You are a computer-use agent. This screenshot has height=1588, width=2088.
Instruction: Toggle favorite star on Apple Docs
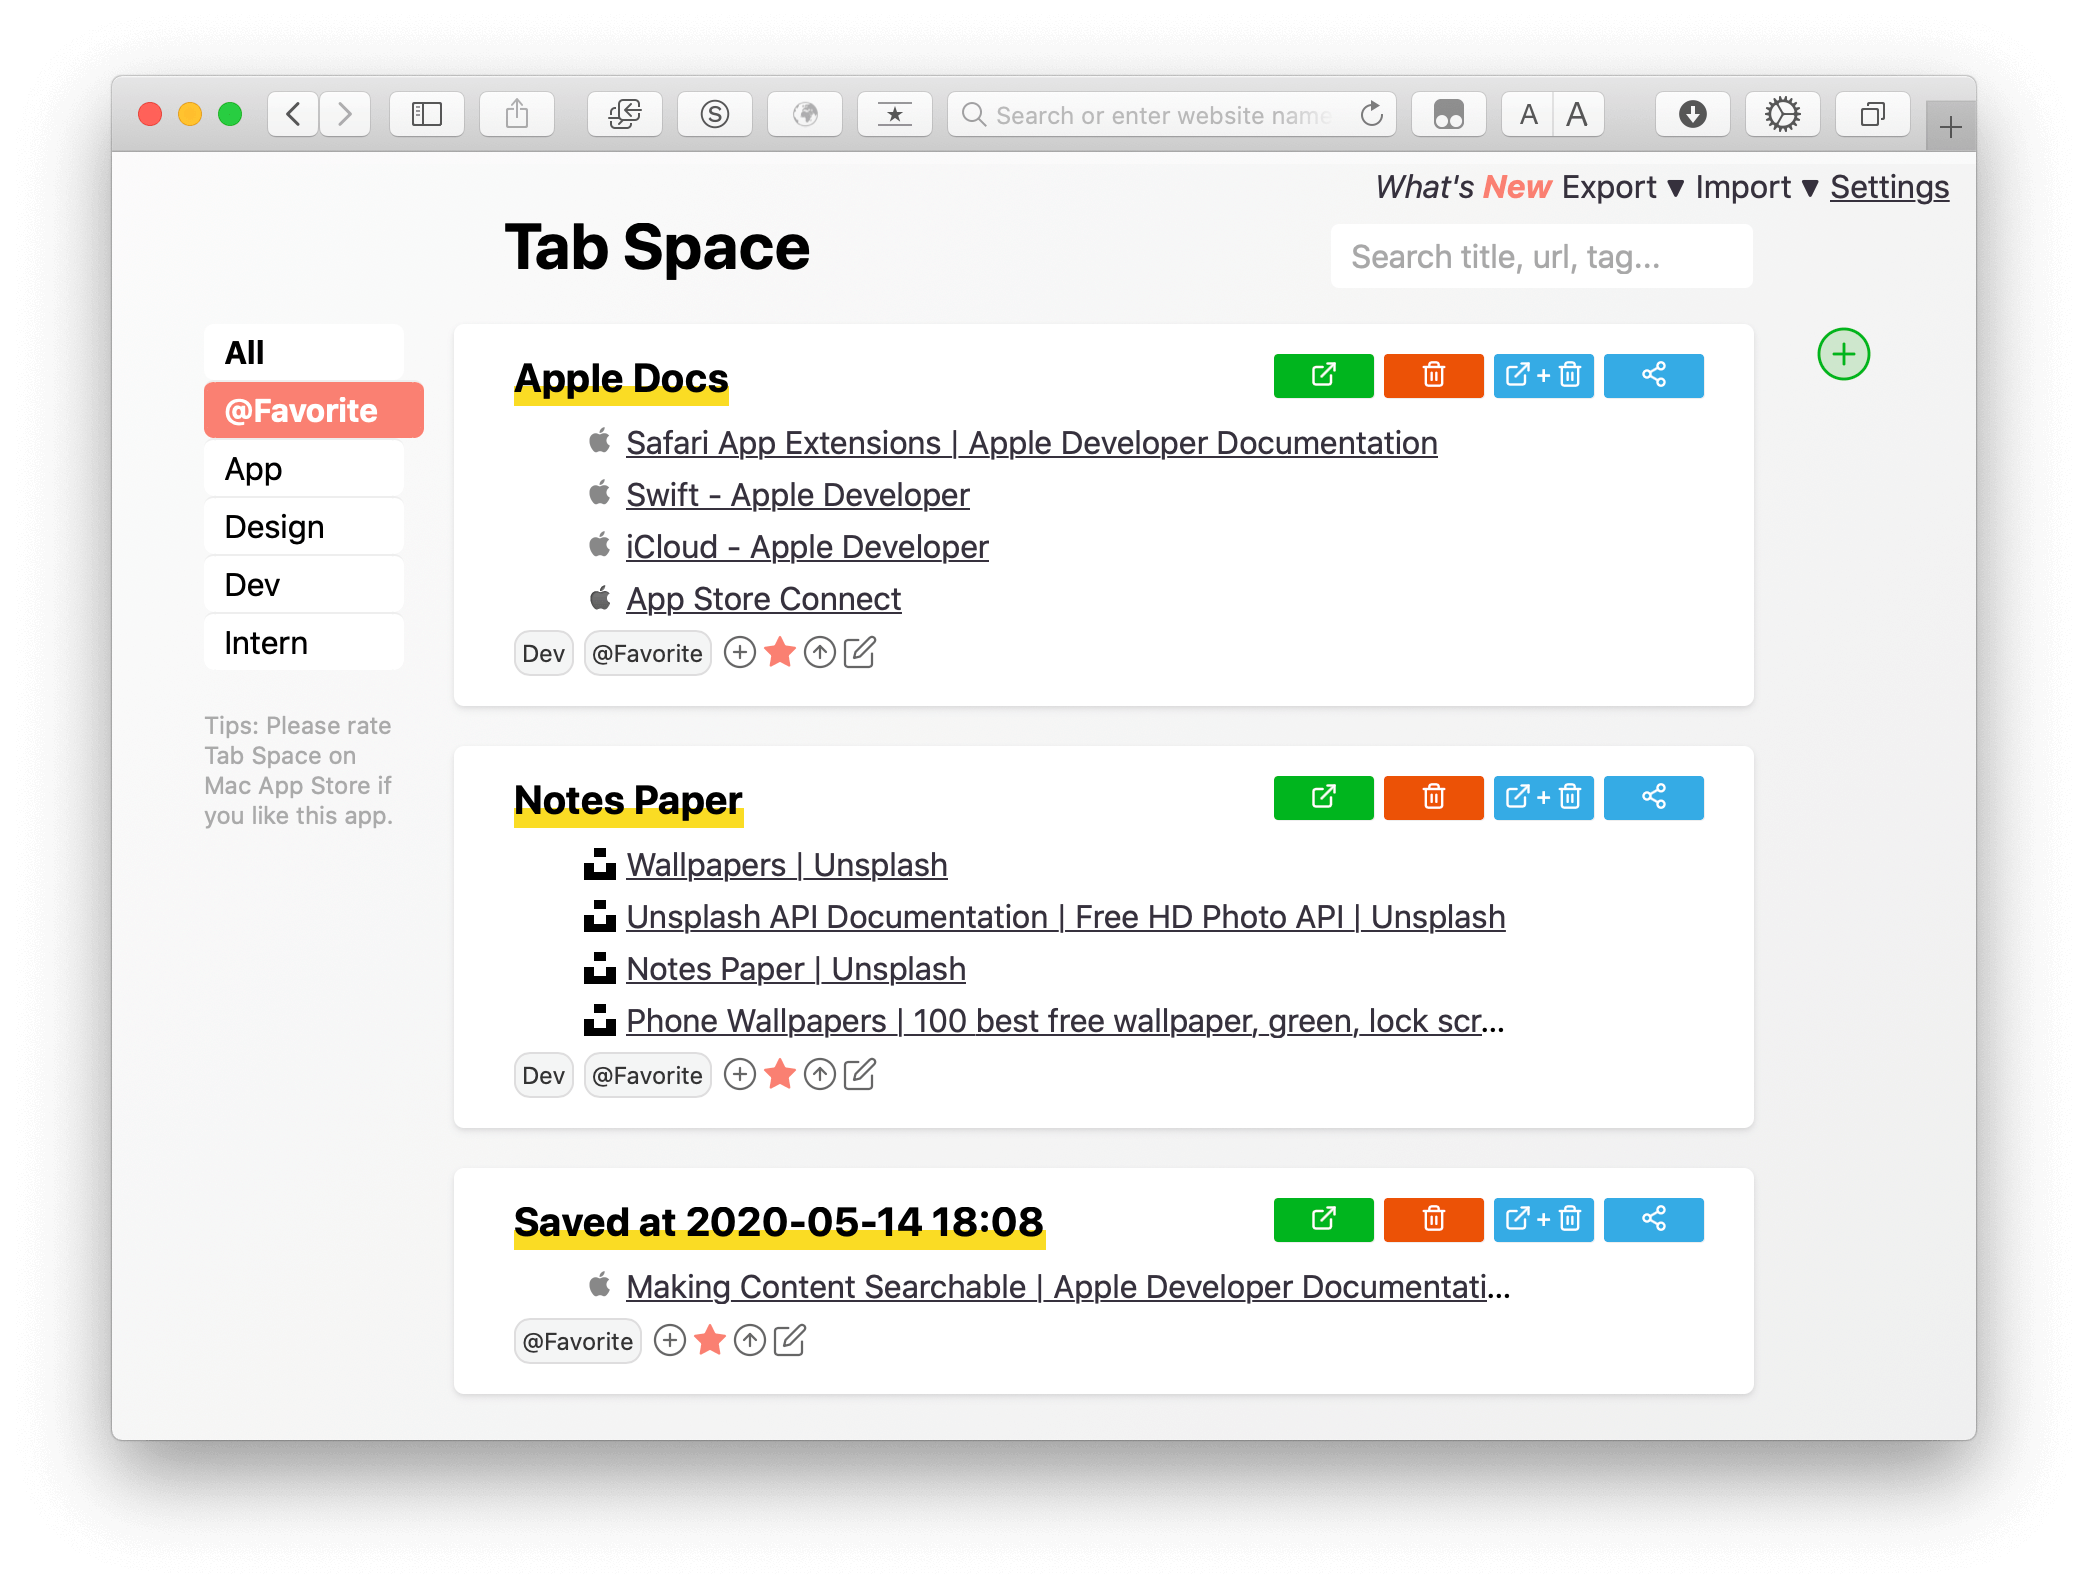(779, 653)
